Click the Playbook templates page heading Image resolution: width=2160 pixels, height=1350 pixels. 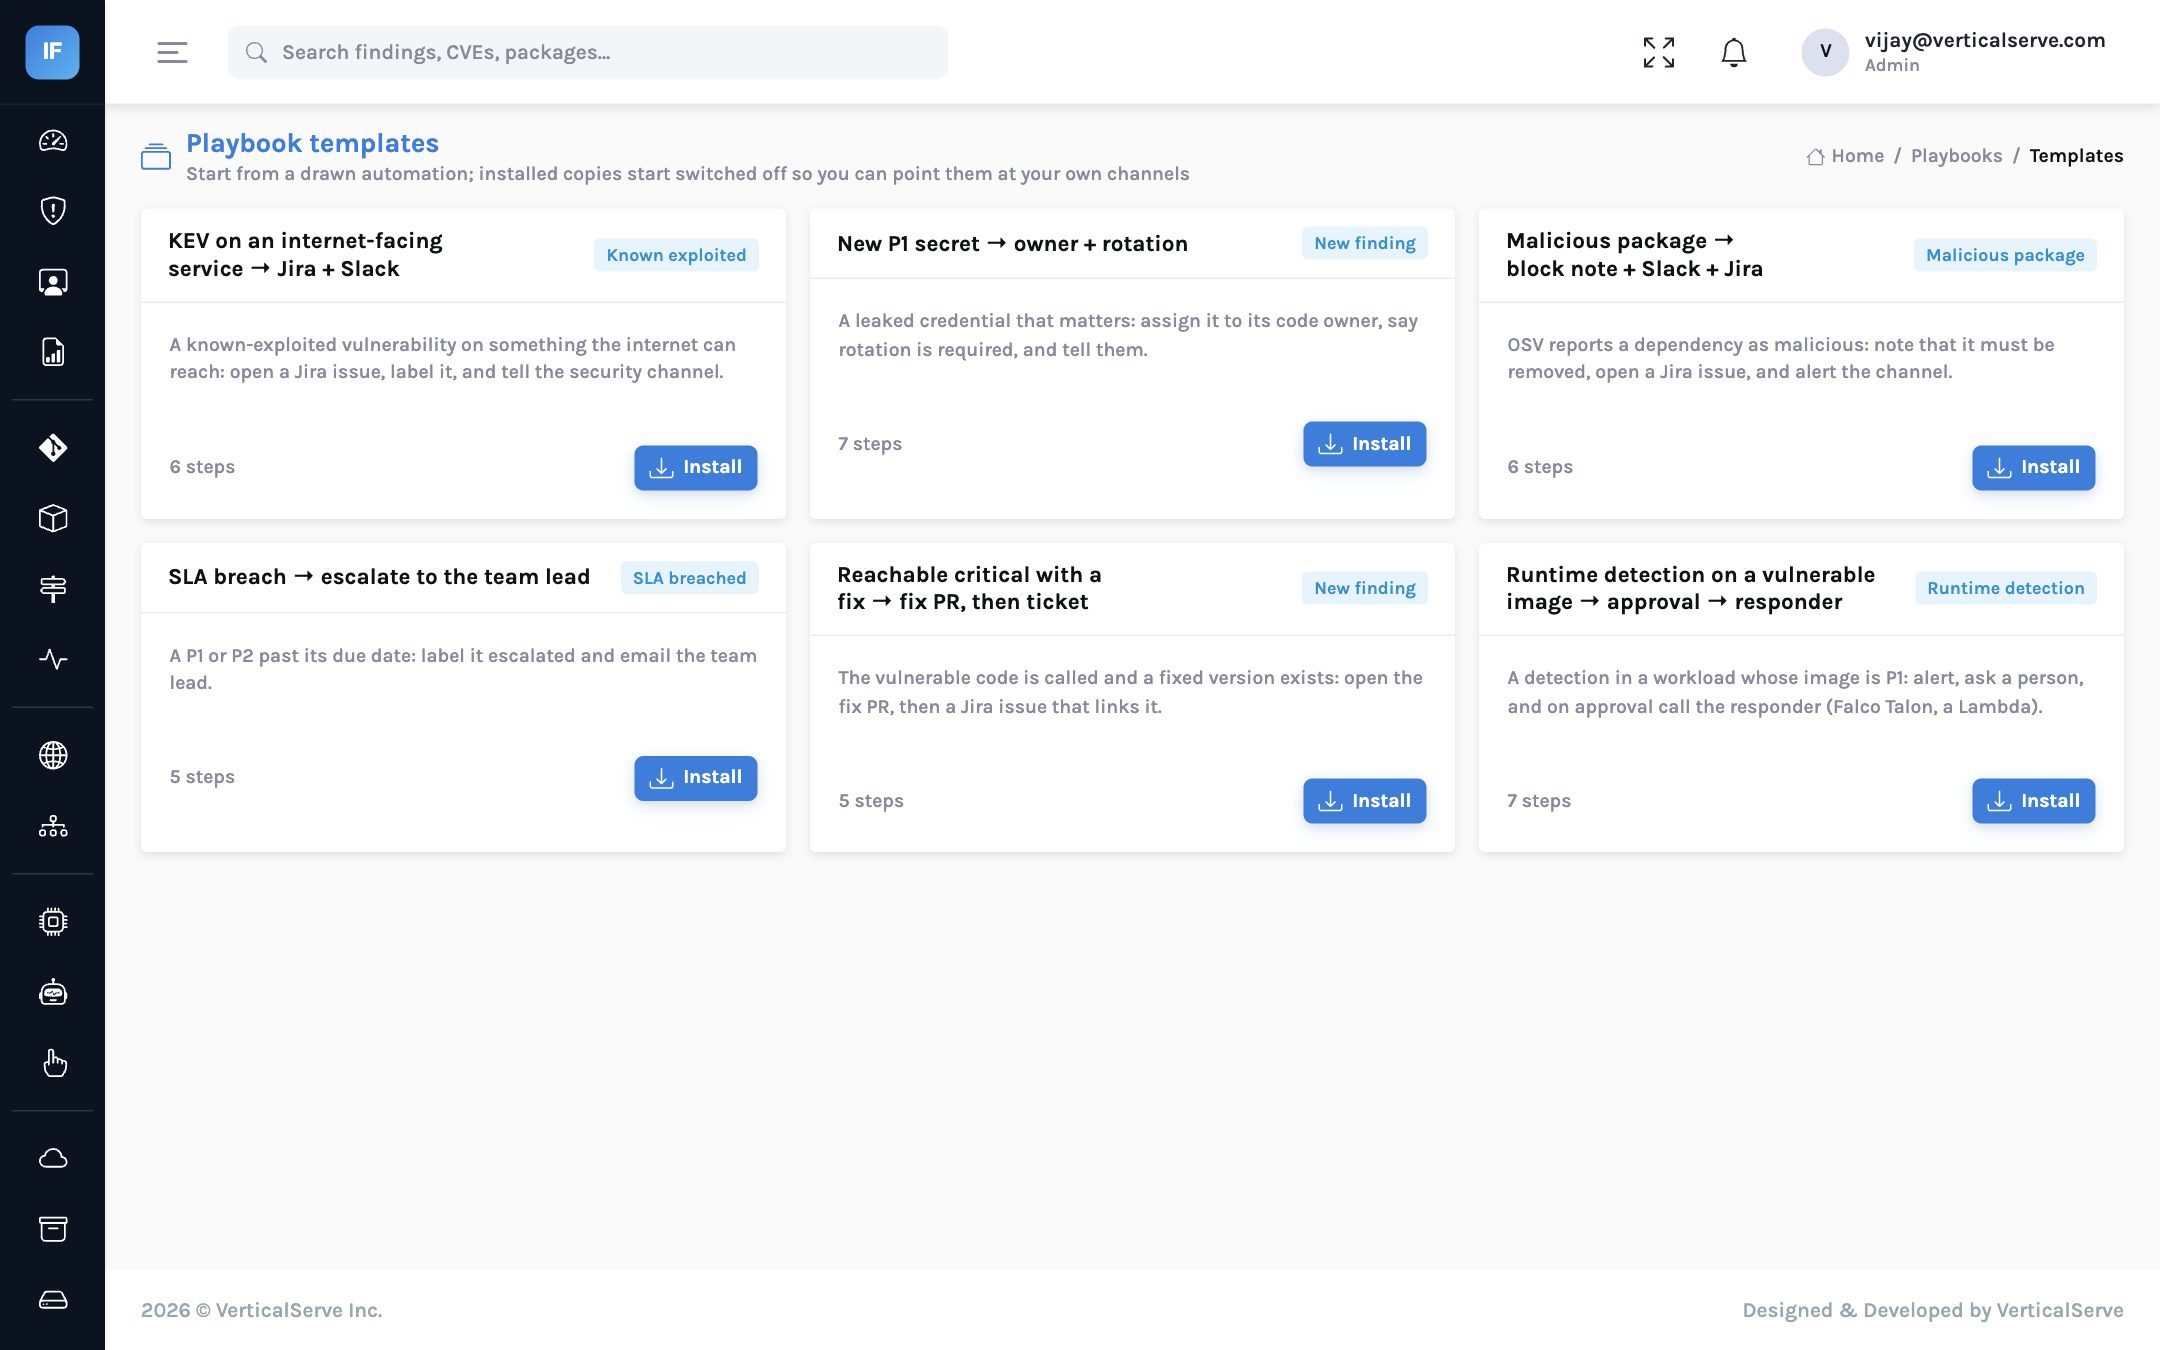coord(312,143)
